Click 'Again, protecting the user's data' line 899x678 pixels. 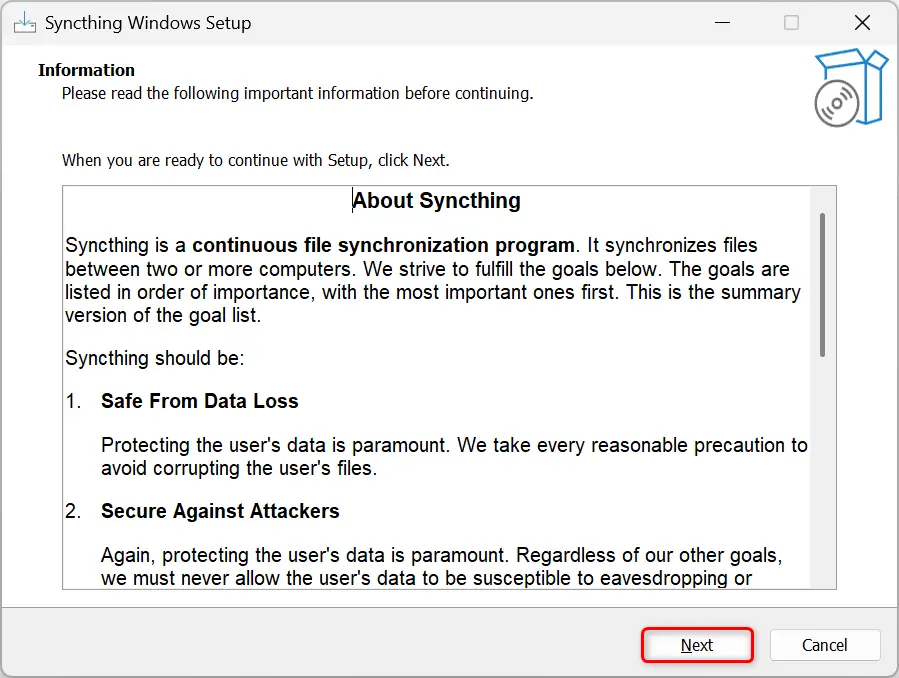[441, 555]
